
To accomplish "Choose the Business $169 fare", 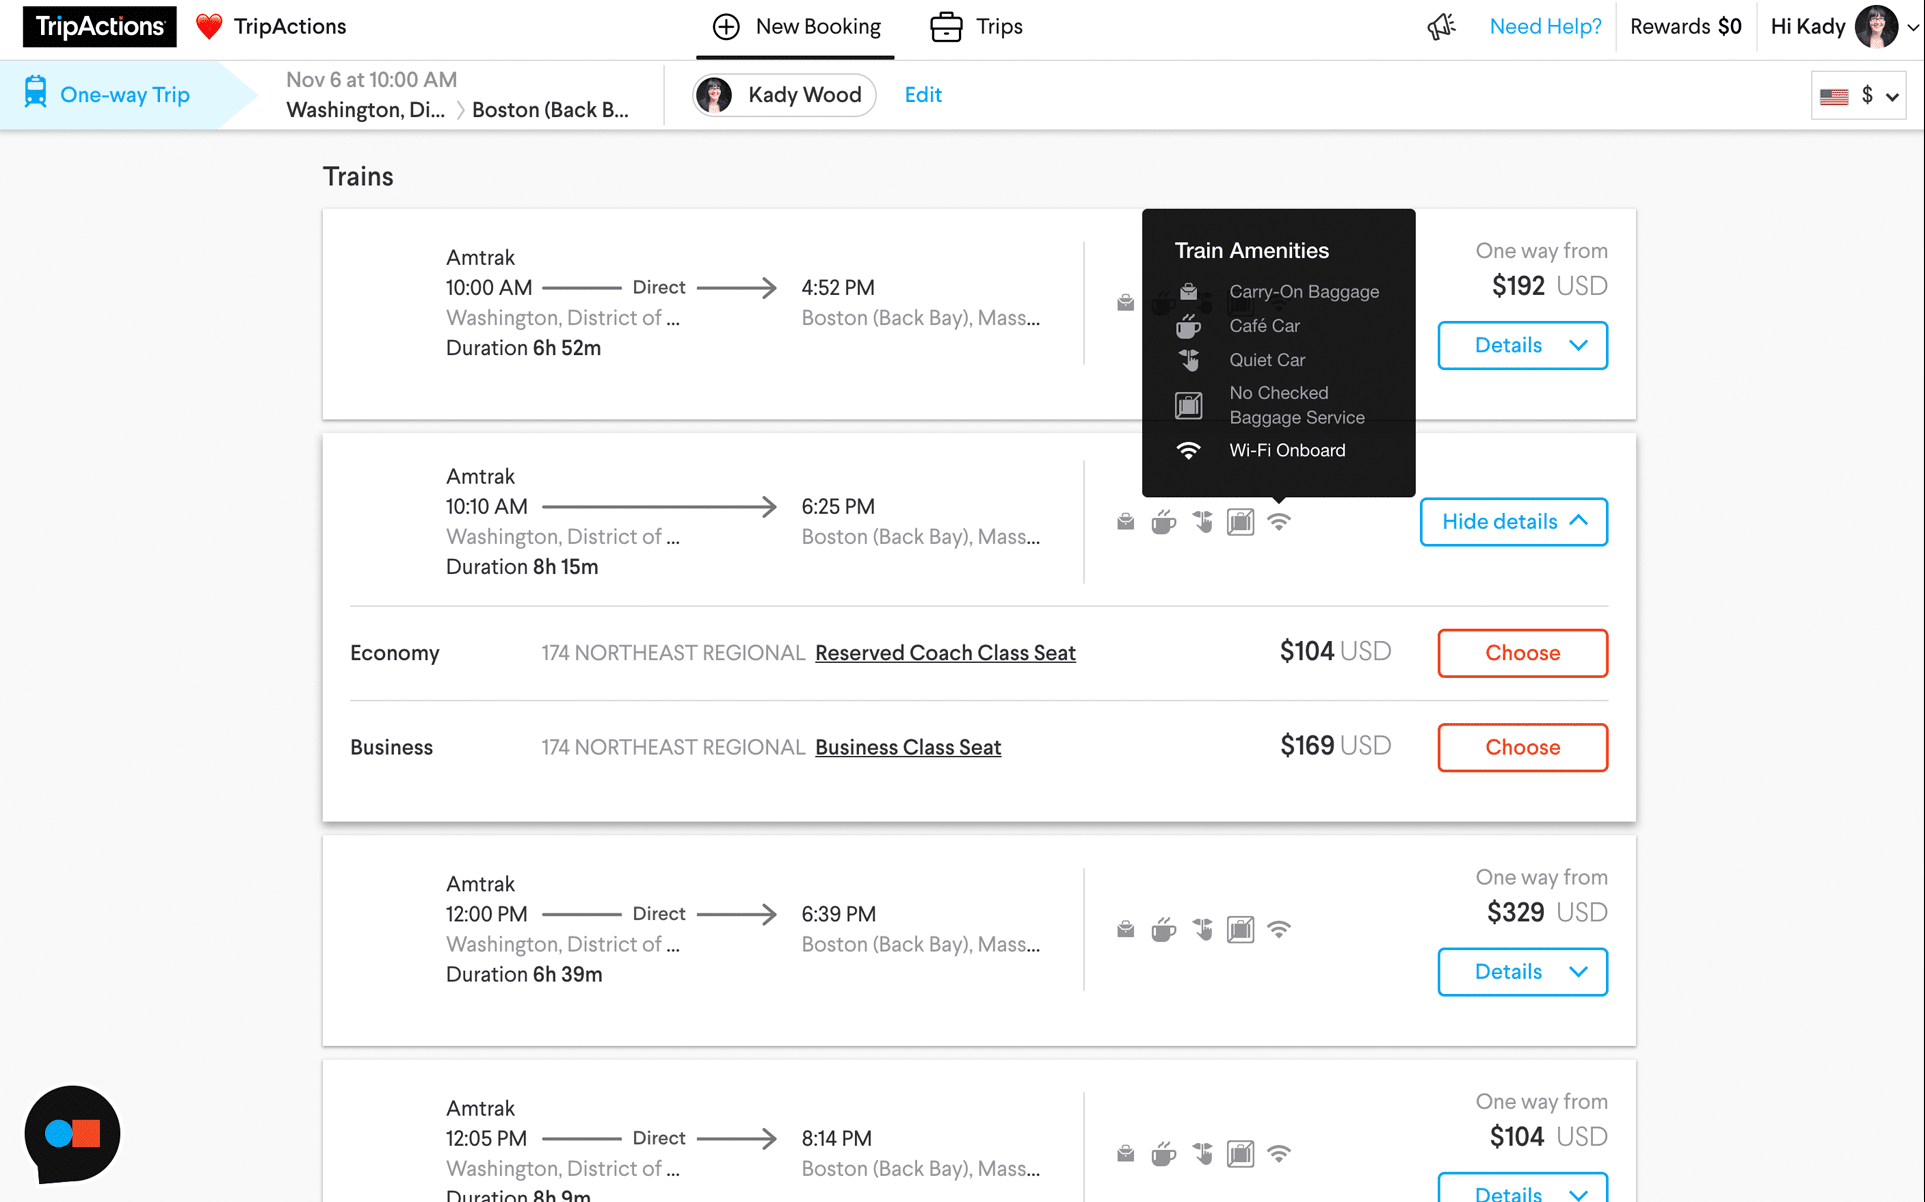I will 1522,747.
